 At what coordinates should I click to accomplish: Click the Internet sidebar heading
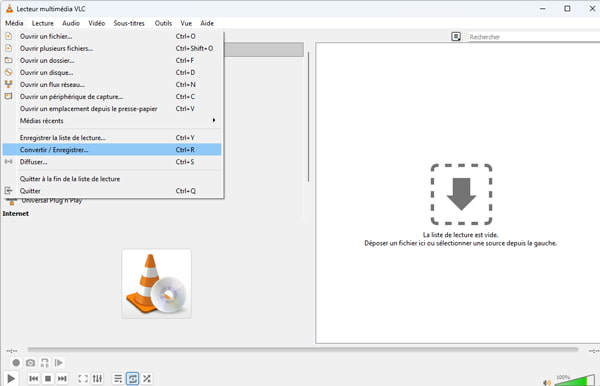pos(16,213)
